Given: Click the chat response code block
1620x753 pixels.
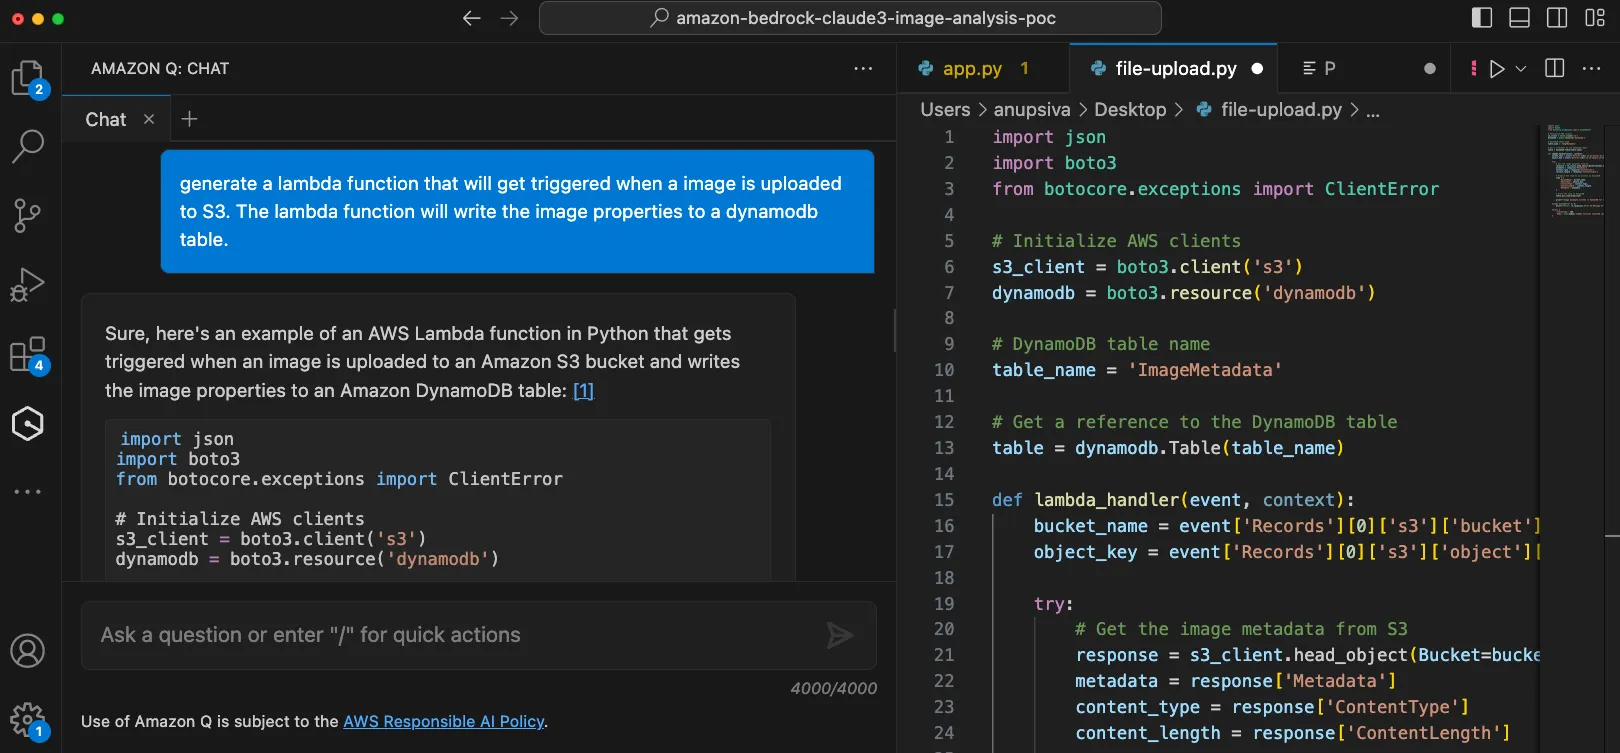Looking at the screenshot, I should [x=438, y=499].
